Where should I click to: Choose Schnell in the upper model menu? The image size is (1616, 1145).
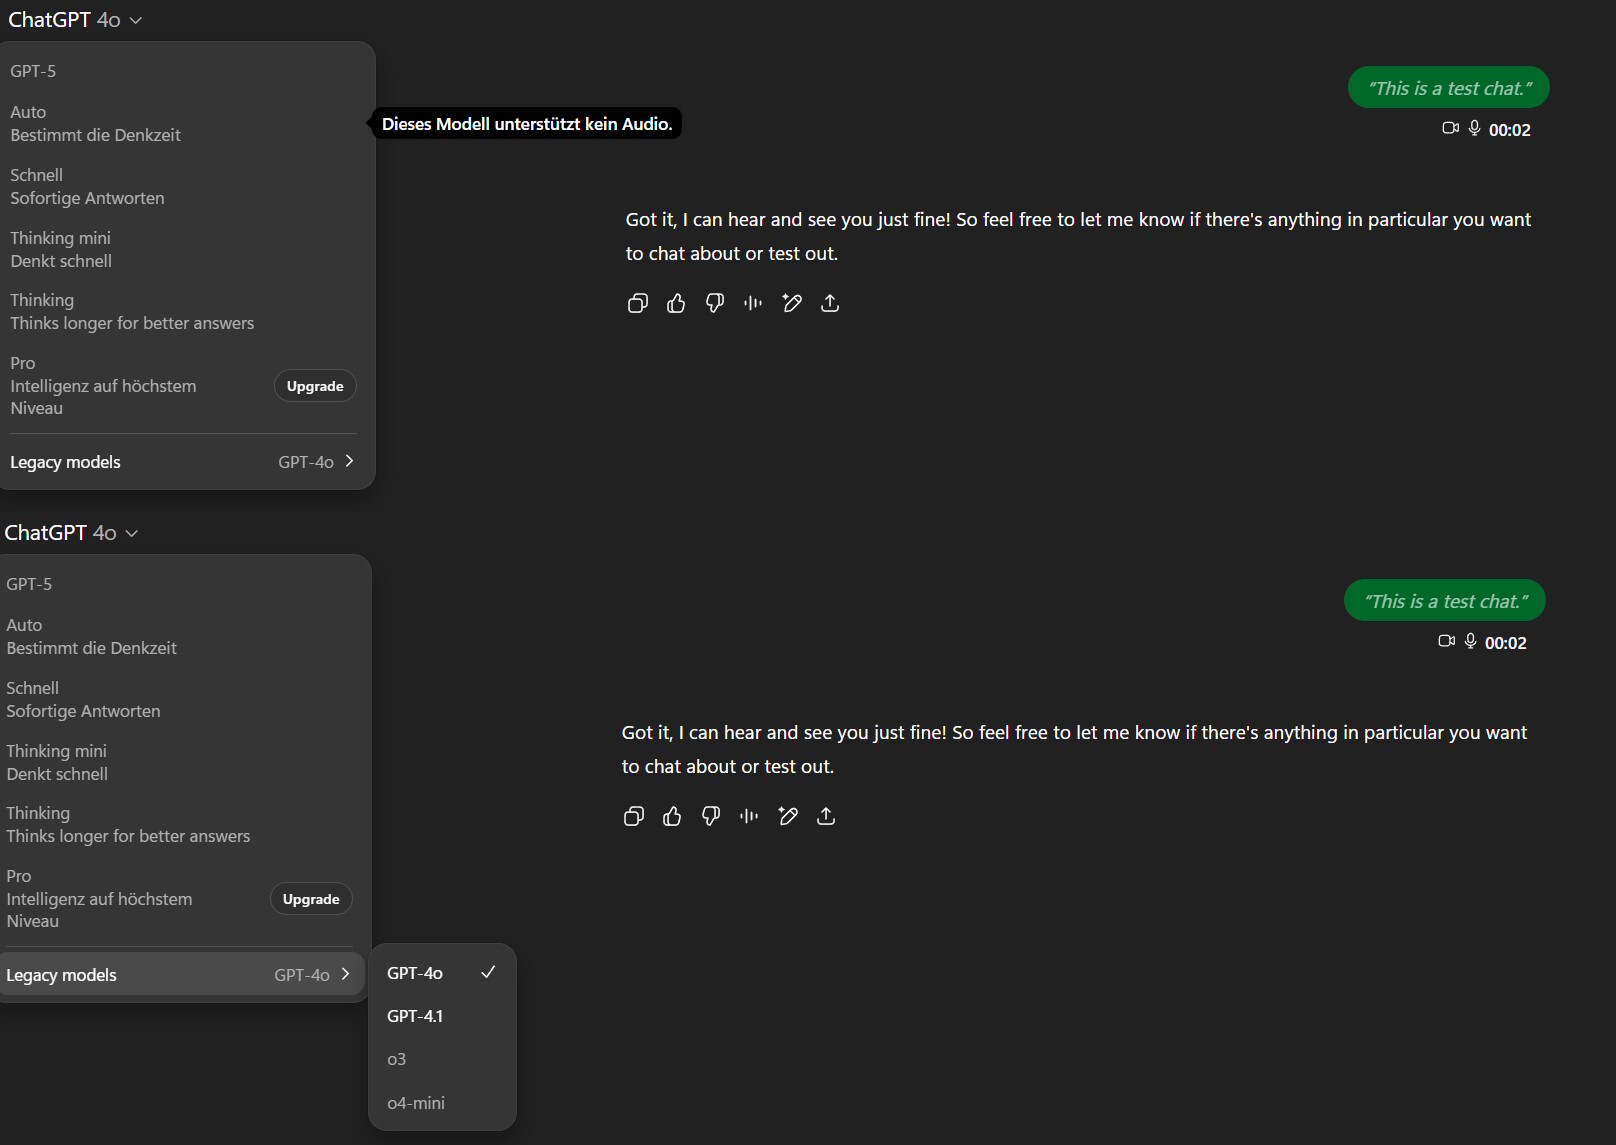[x=183, y=186]
